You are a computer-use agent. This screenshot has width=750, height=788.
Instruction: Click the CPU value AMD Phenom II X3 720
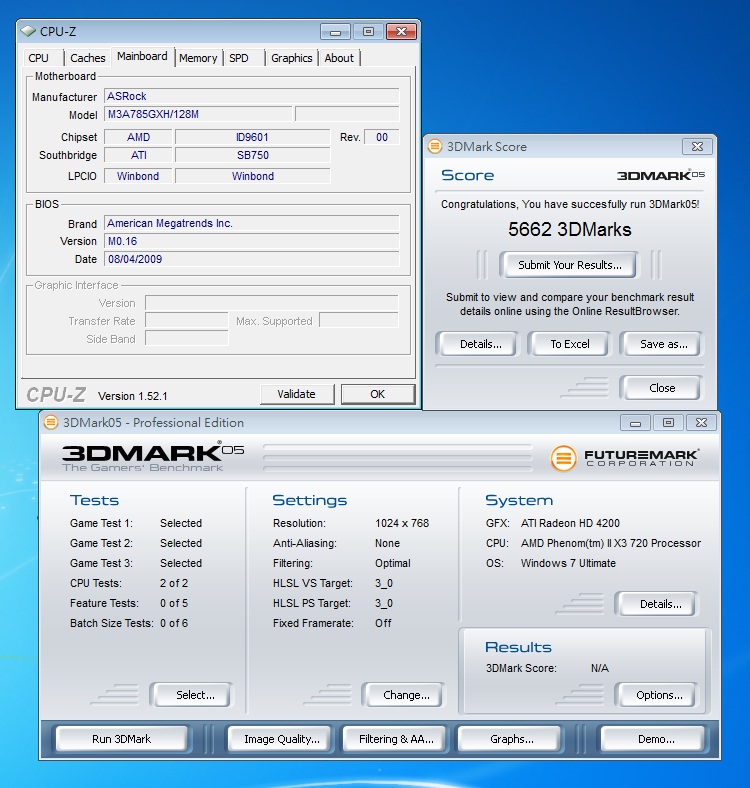point(611,543)
